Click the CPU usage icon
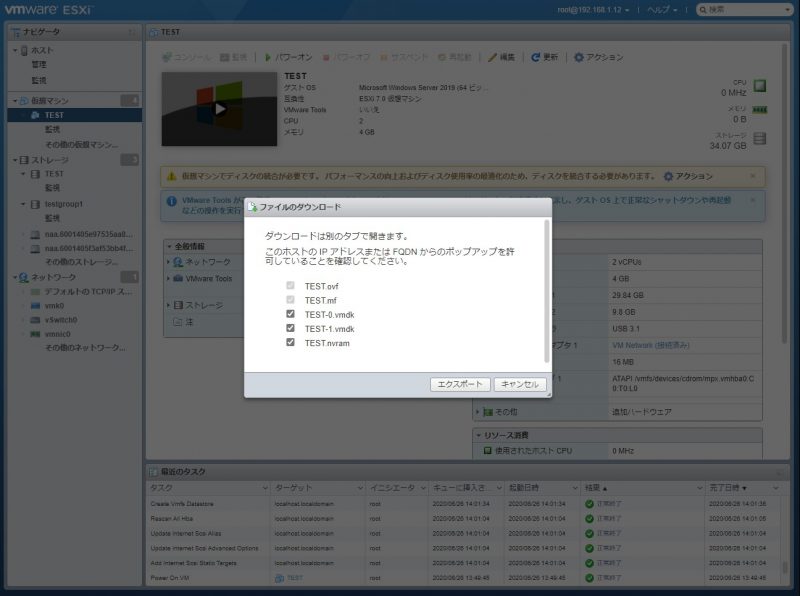 tap(760, 86)
